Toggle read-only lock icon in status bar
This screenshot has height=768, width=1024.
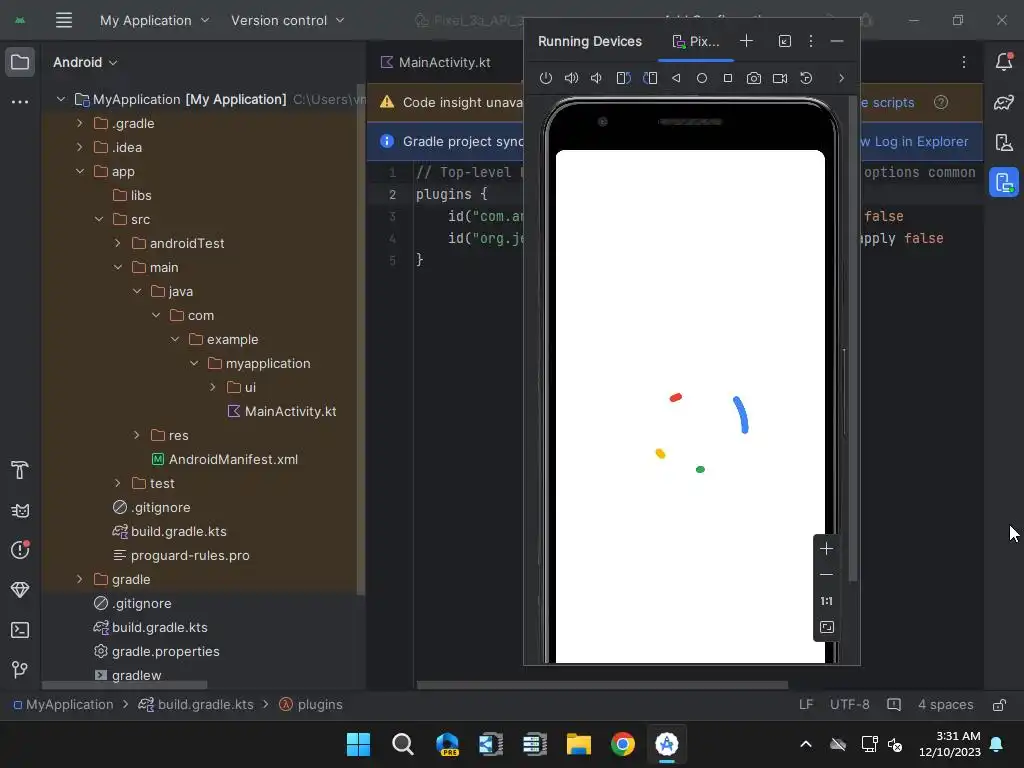pos(999,705)
